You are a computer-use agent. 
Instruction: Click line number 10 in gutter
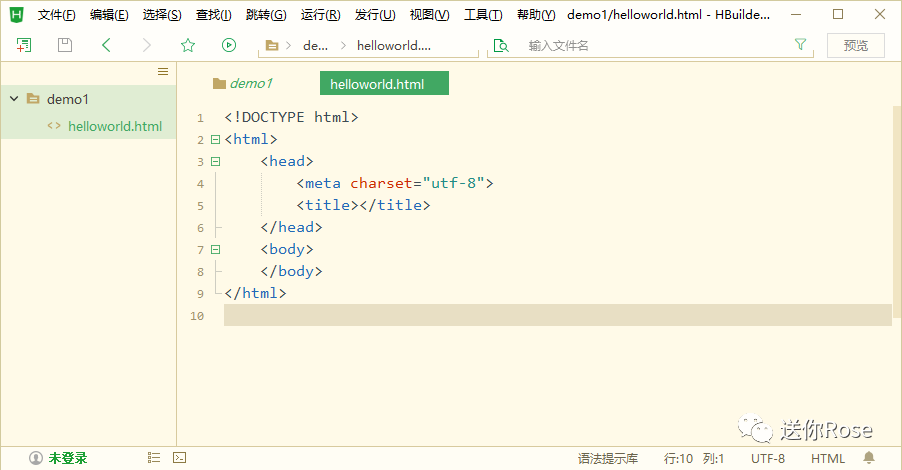tap(197, 316)
